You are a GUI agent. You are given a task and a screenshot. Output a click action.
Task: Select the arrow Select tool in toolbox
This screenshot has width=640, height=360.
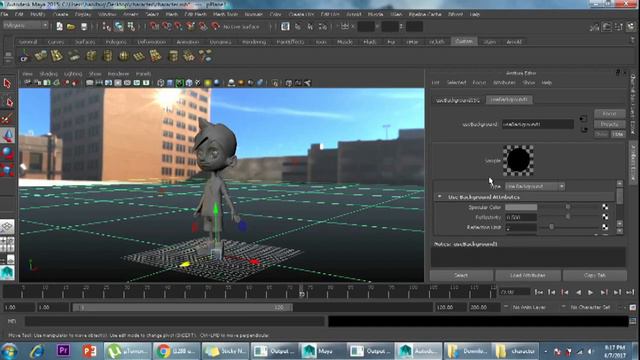[7, 84]
